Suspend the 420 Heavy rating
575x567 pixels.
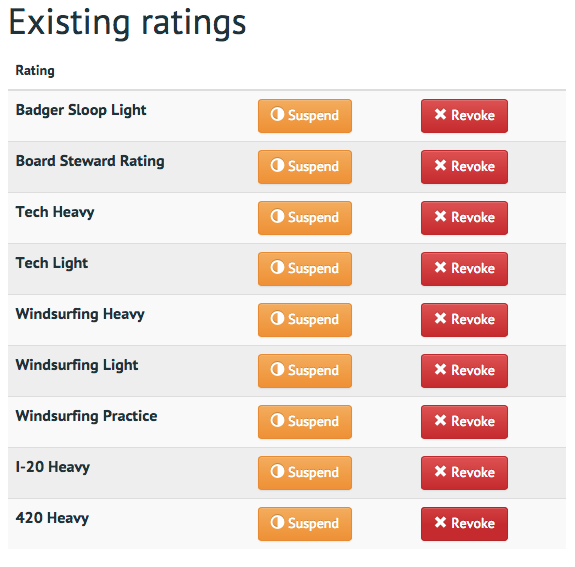tap(305, 524)
